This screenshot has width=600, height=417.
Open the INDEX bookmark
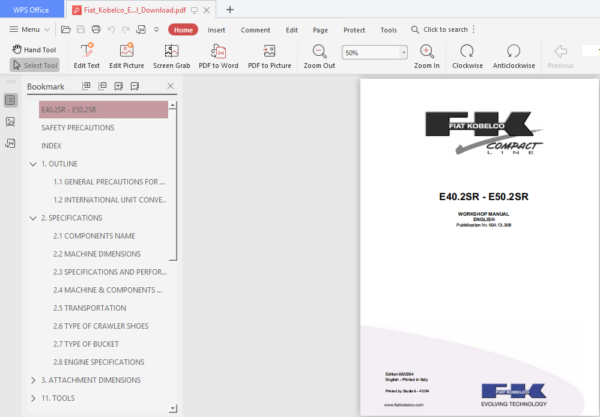click(x=51, y=146)
